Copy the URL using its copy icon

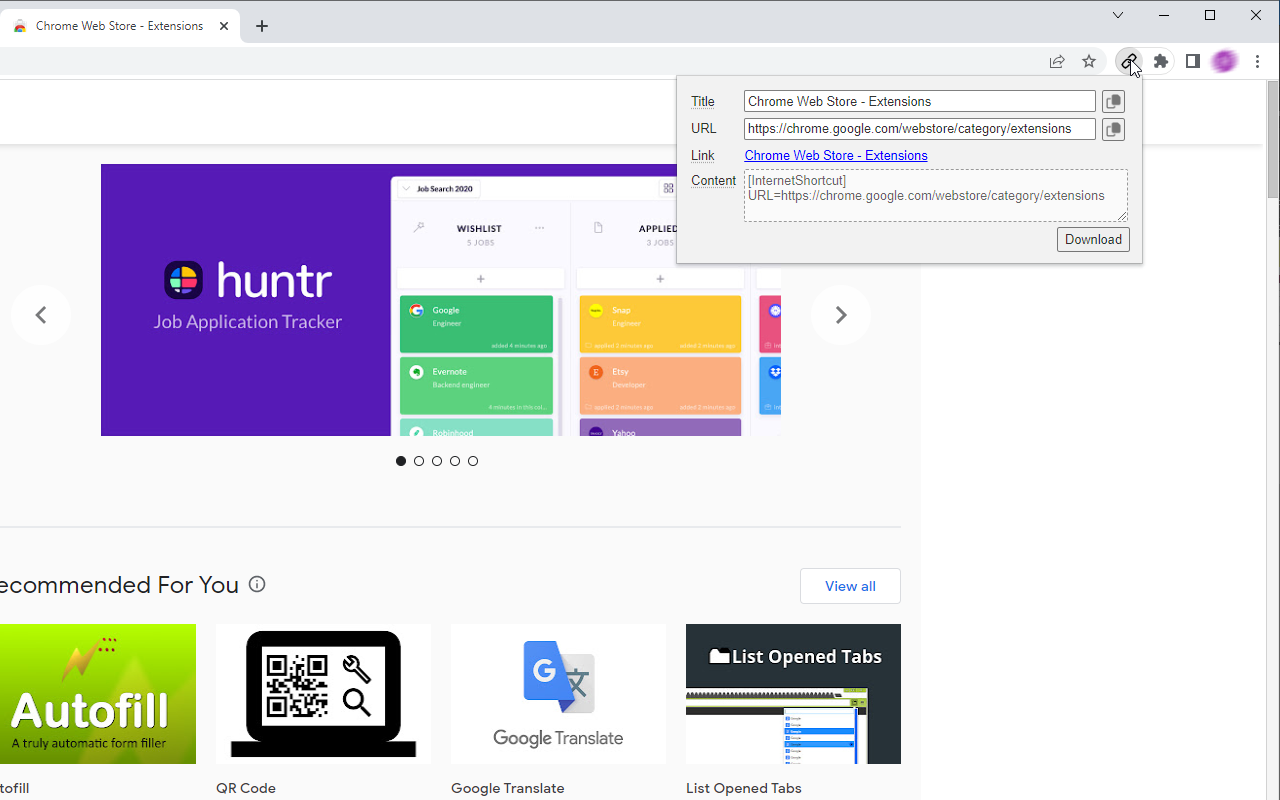(1113, 129)
